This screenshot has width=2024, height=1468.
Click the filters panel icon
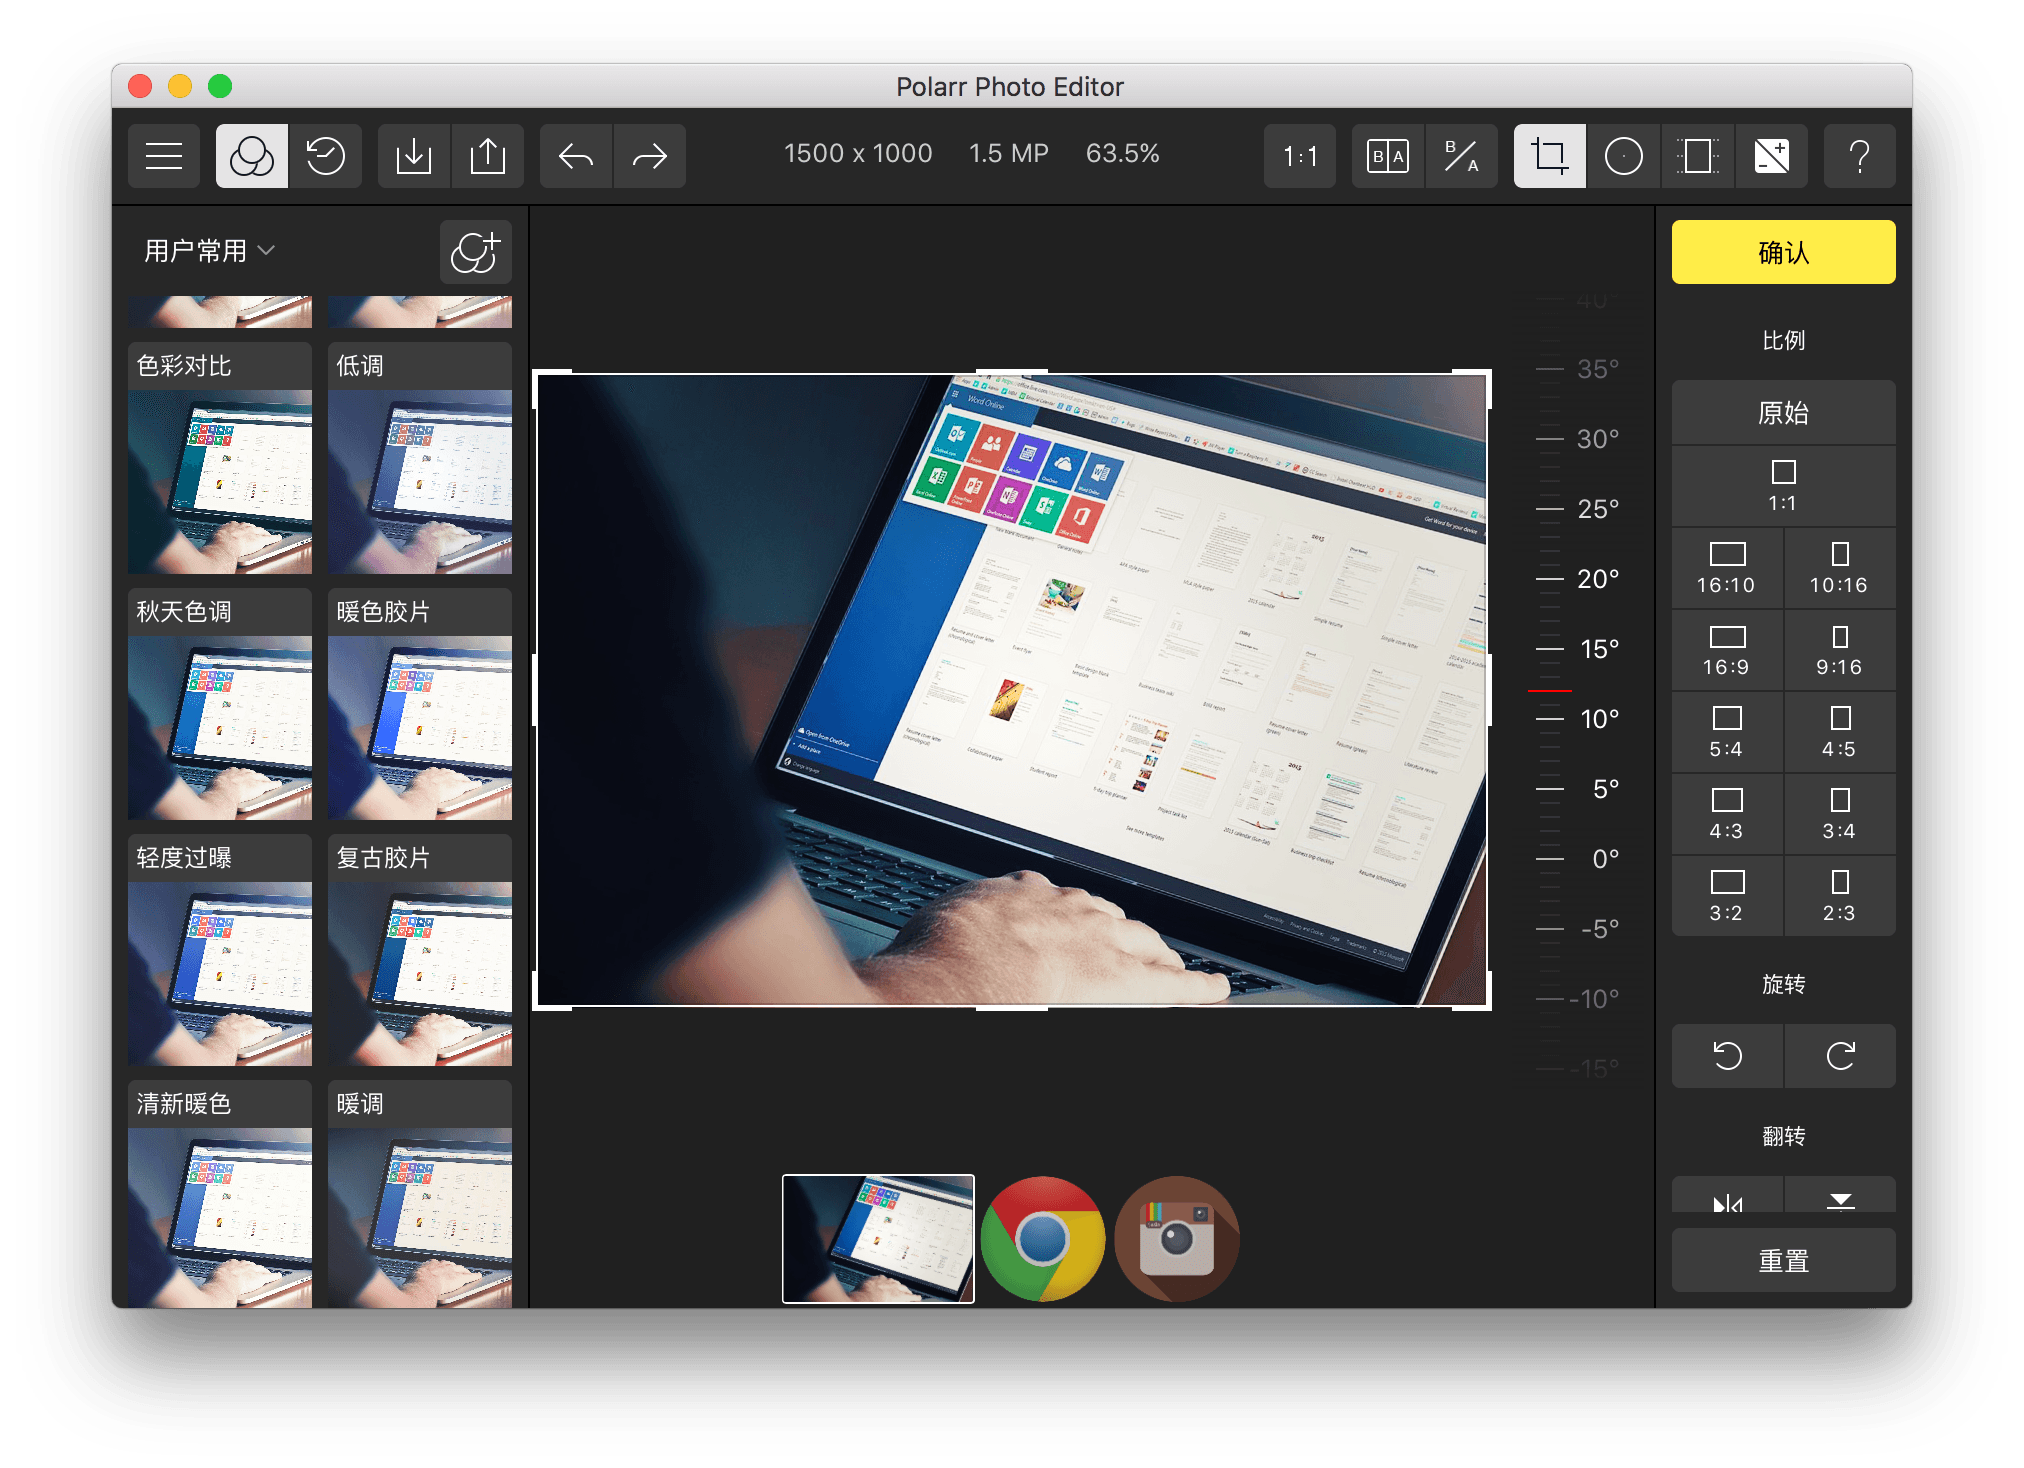pyautogui.click(x=252, y=156)
